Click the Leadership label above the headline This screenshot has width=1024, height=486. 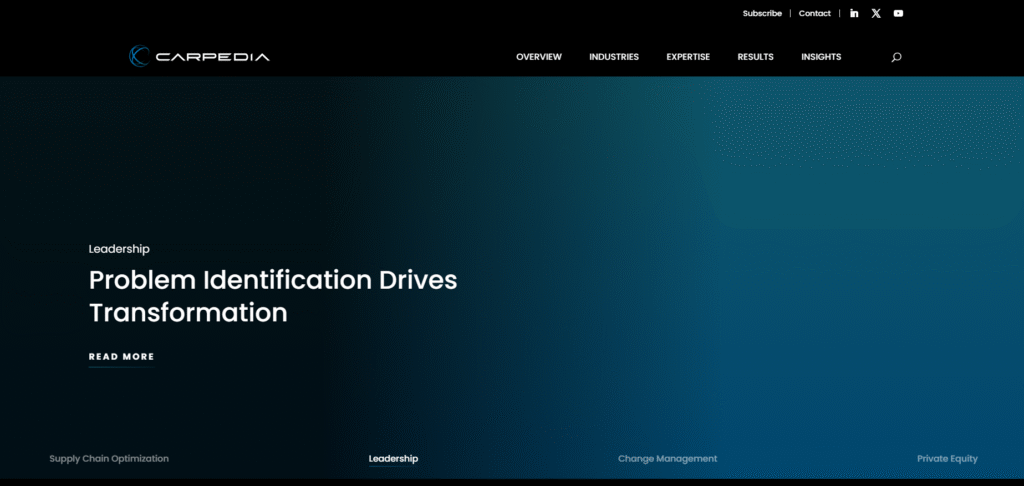point(119,249)
